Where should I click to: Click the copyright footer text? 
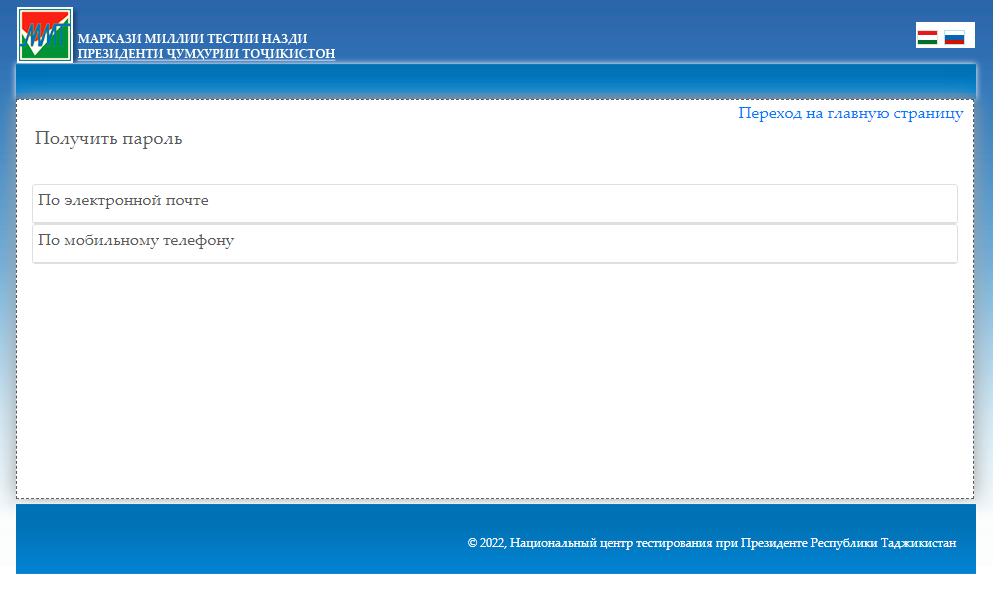pos(711,543)
